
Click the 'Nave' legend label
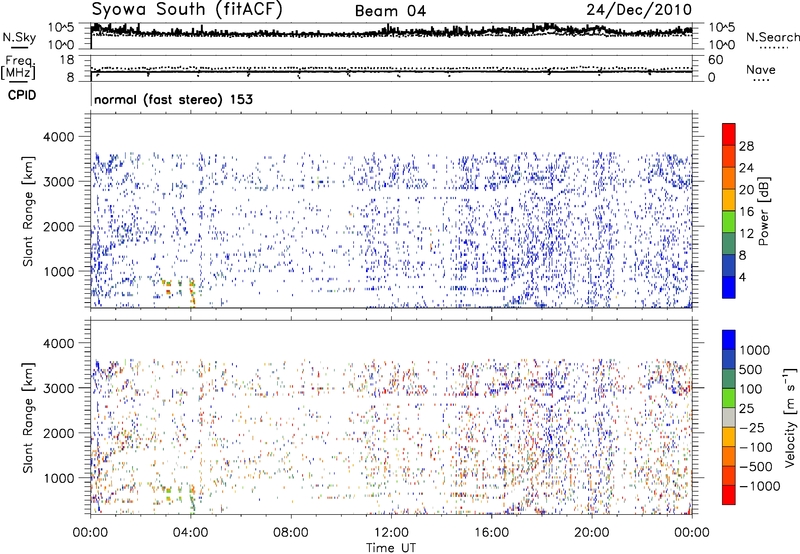(x=761, y=70)
